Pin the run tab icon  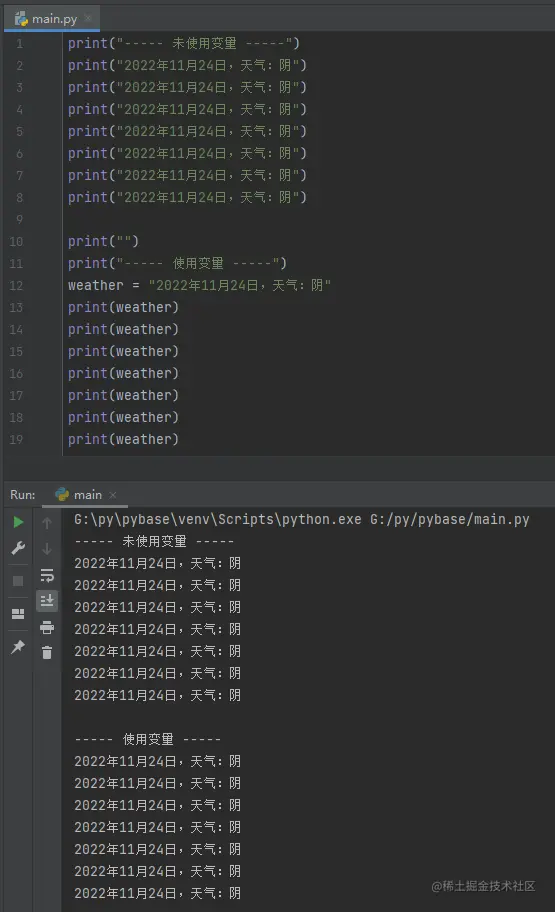(x=18, y=646)
